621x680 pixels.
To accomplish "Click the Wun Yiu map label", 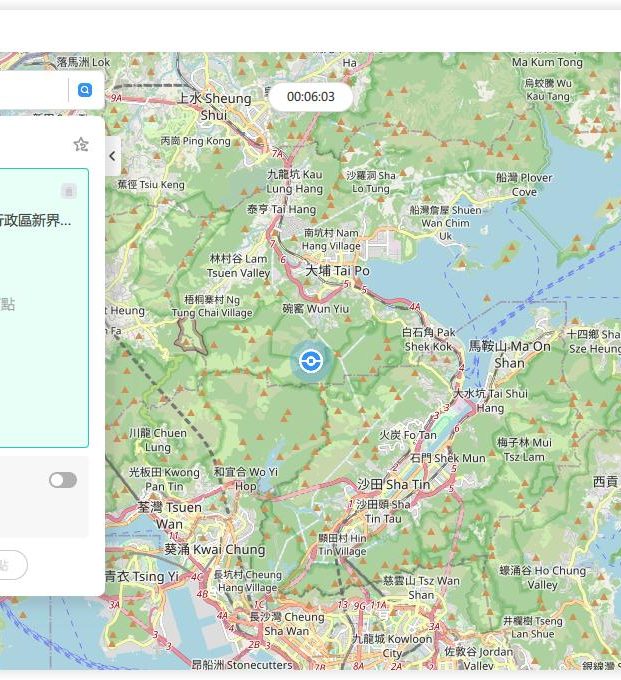I will pos(316,309).
